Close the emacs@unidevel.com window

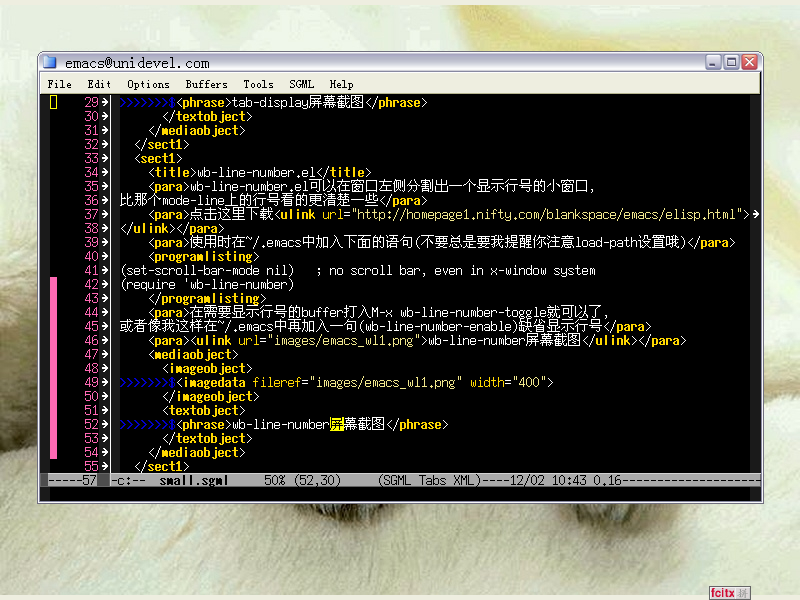pyautogui.click(x=749, y=62)
